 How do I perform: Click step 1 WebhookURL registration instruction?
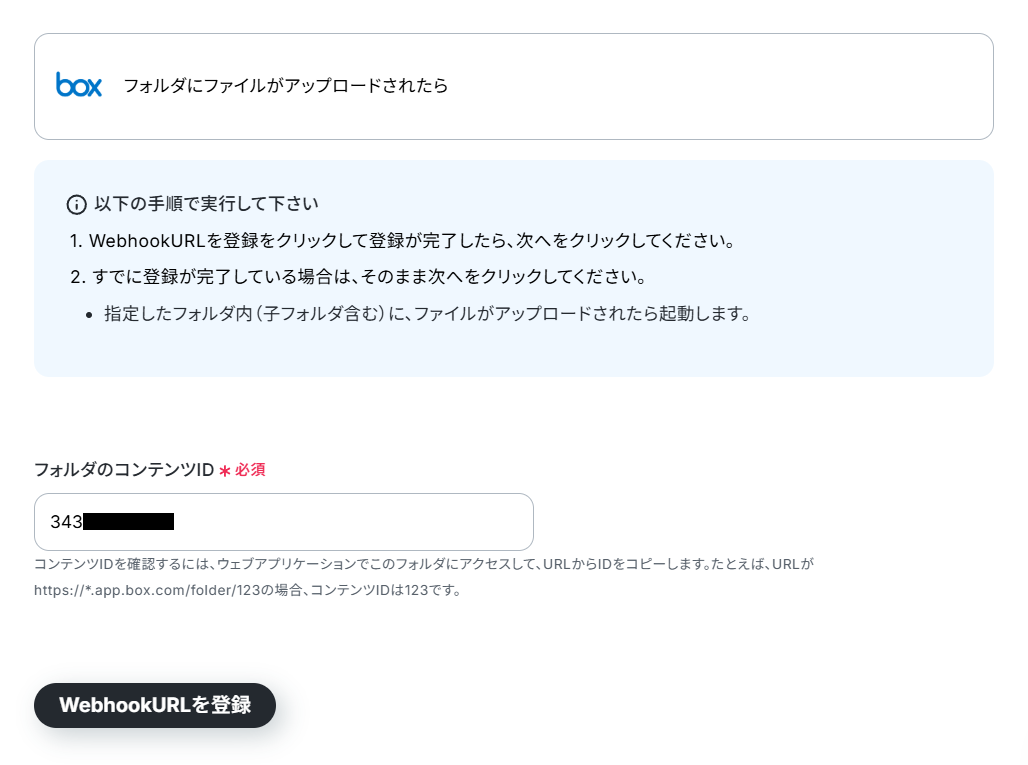402,241
